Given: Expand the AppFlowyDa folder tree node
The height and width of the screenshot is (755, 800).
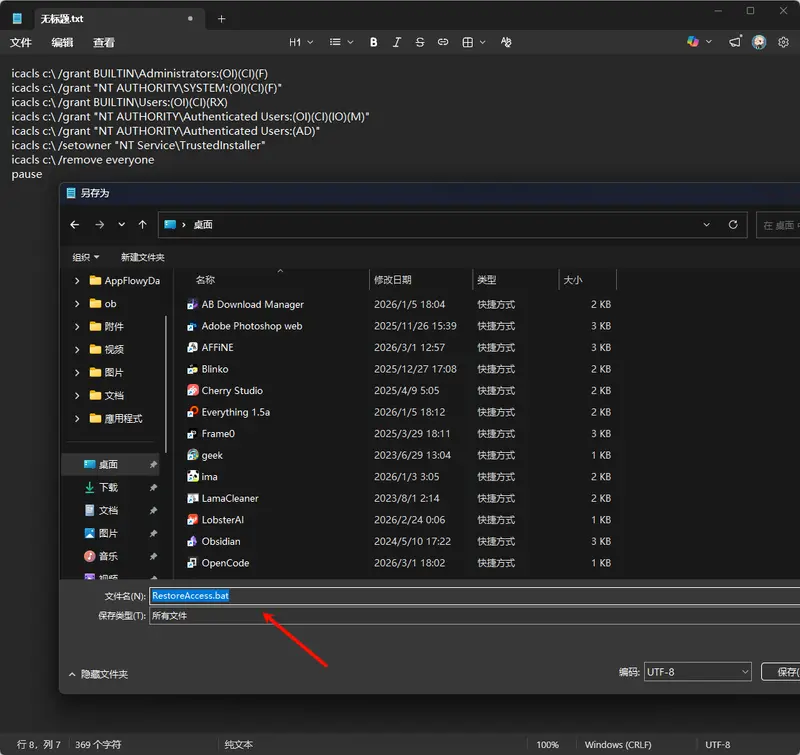Looking at the screenshot, I should pyautogui.click(x=78, y=281).
